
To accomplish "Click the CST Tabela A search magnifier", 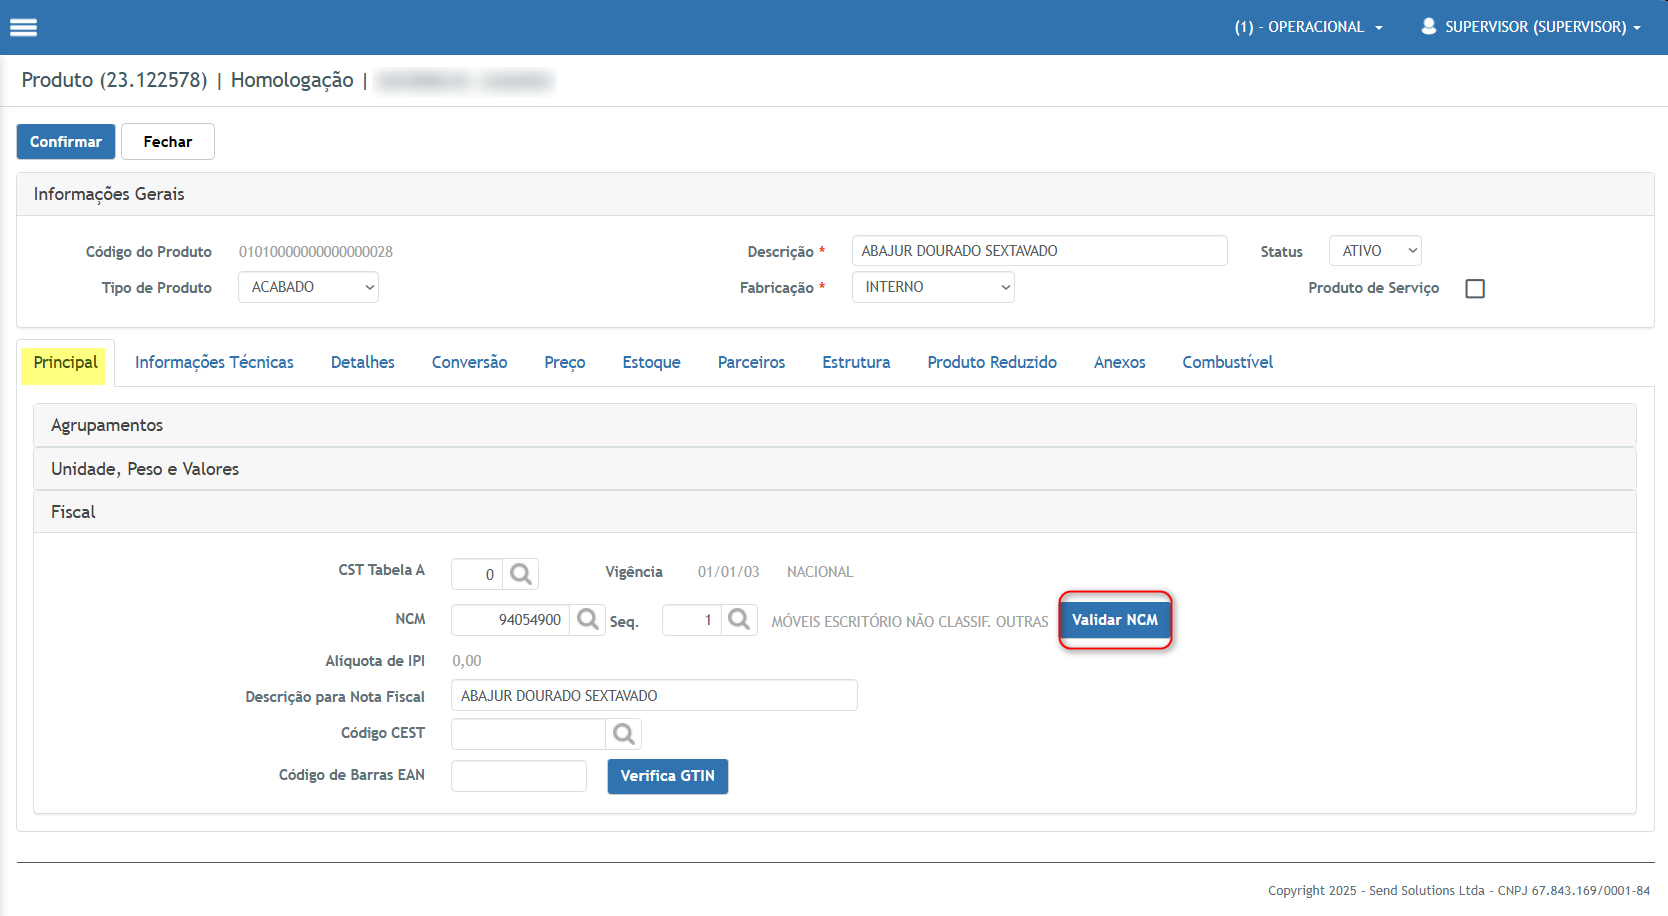I will [x=520, y=574].
